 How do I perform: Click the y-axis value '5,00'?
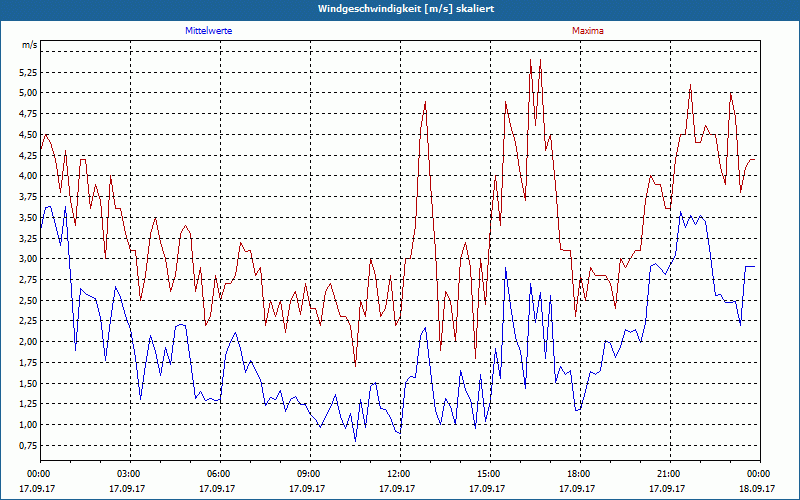(29, 93)
